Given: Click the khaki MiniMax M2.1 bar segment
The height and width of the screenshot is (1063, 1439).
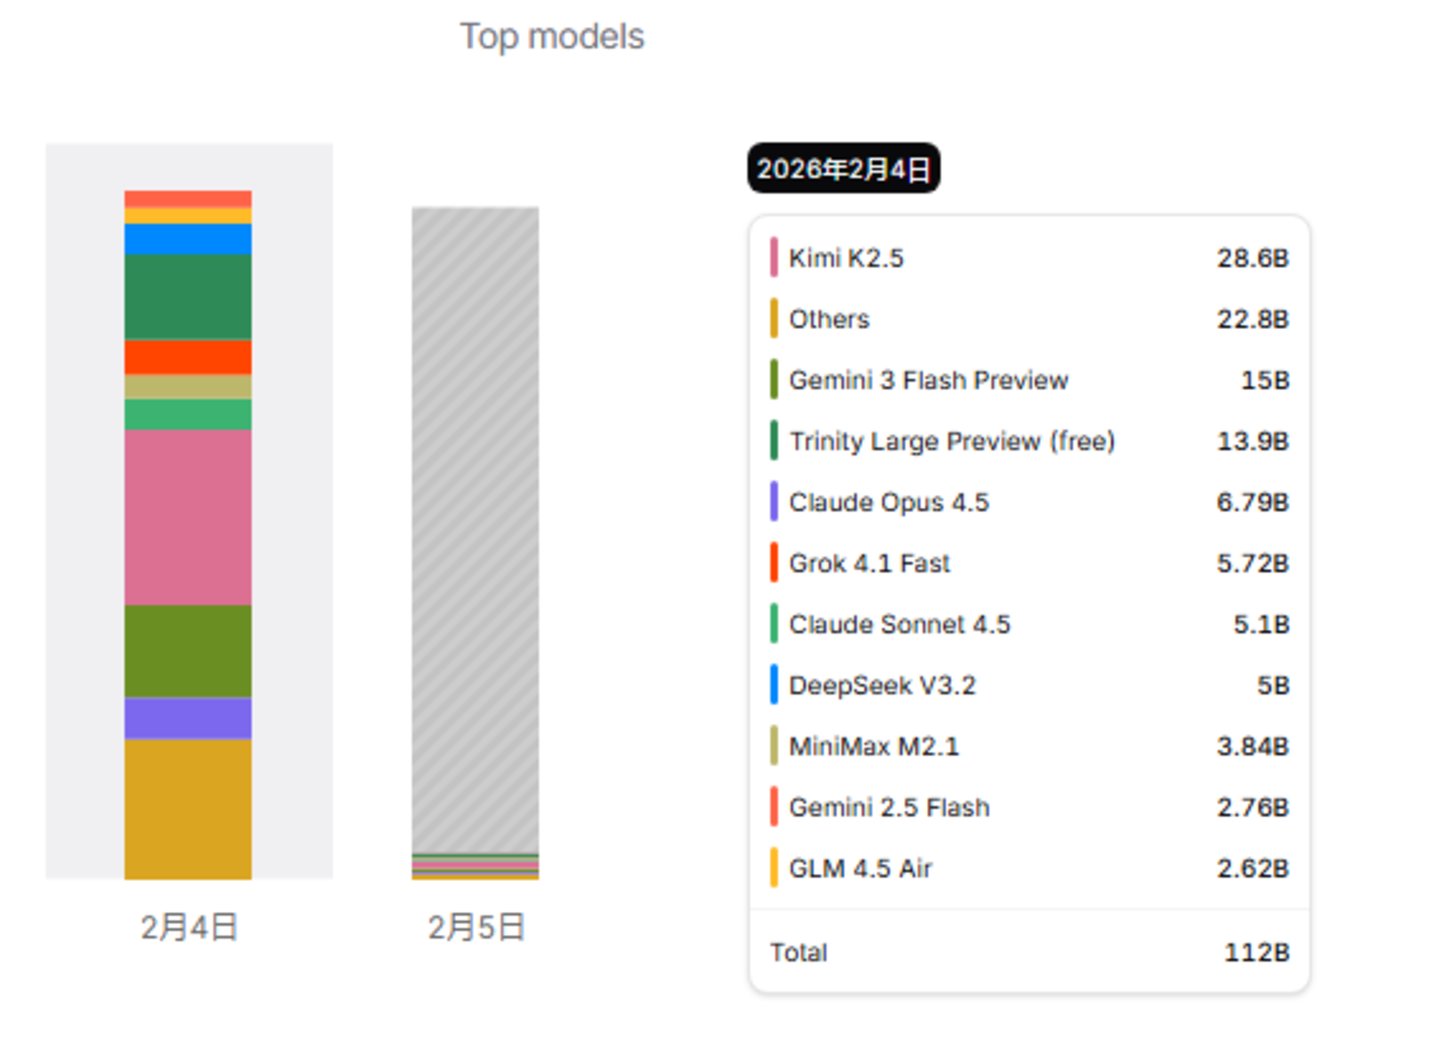Looking at the screenshot, I should point(188,387).
